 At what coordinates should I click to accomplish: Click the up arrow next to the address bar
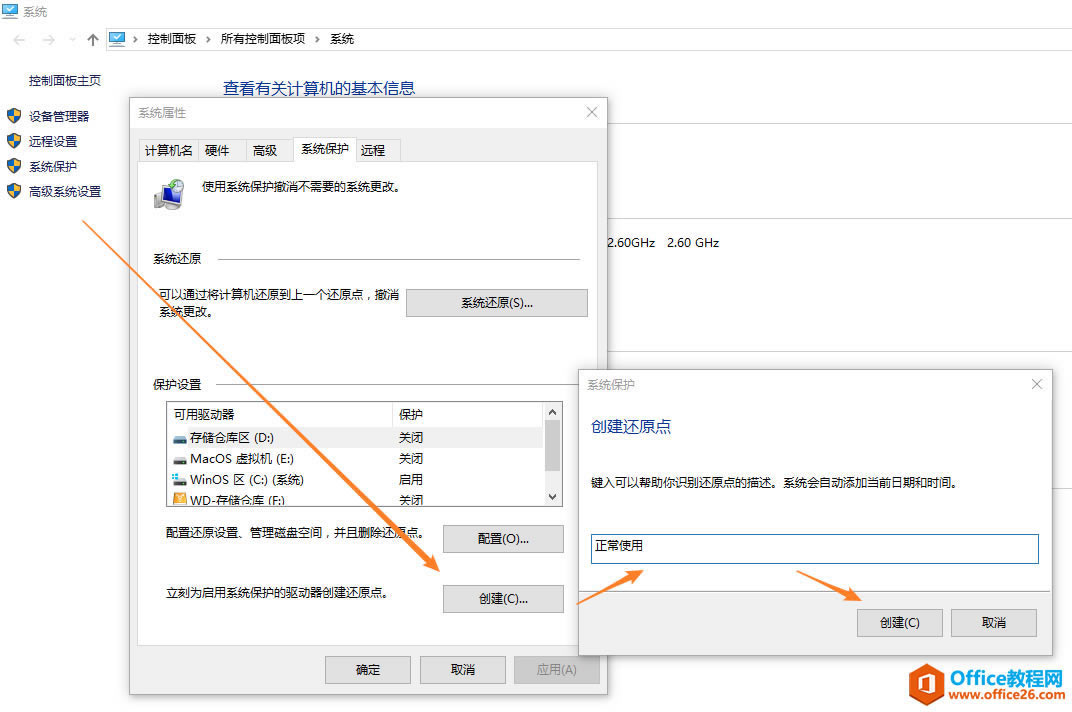(x=92, y=38)
